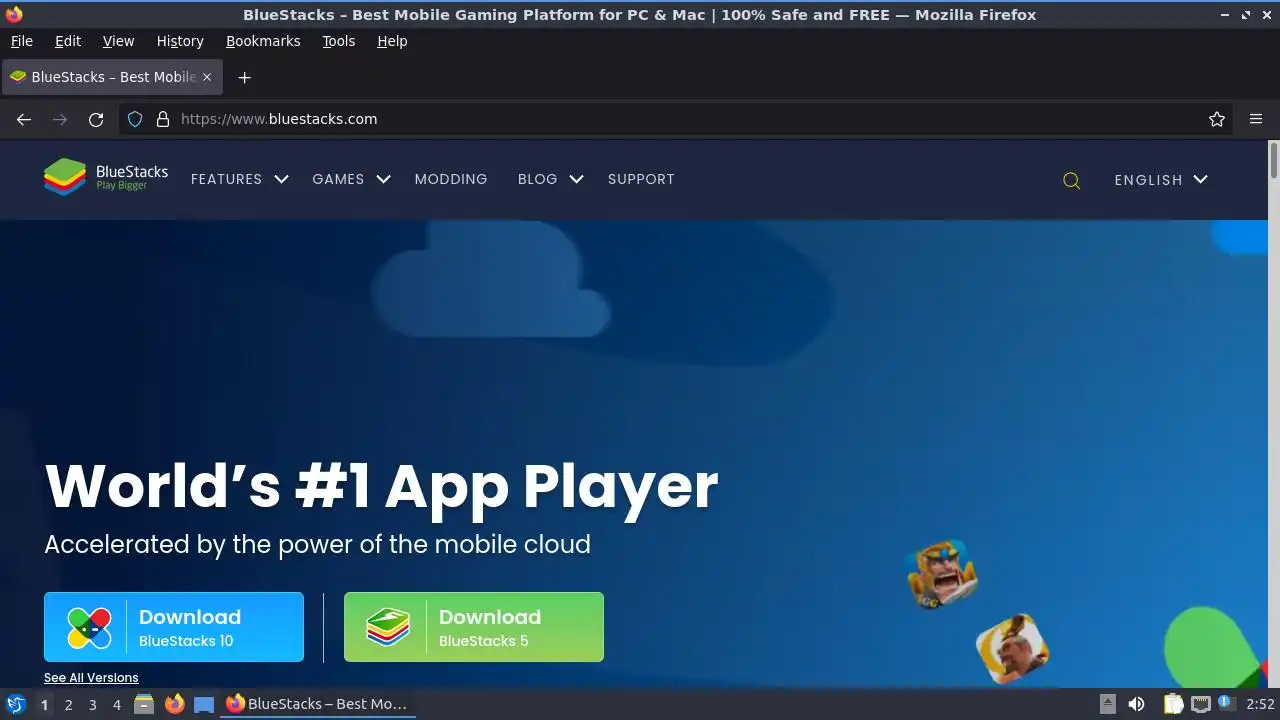Click the network tray icon
This screenshot has height=720, width=1280.
[x=1200, y=704]
